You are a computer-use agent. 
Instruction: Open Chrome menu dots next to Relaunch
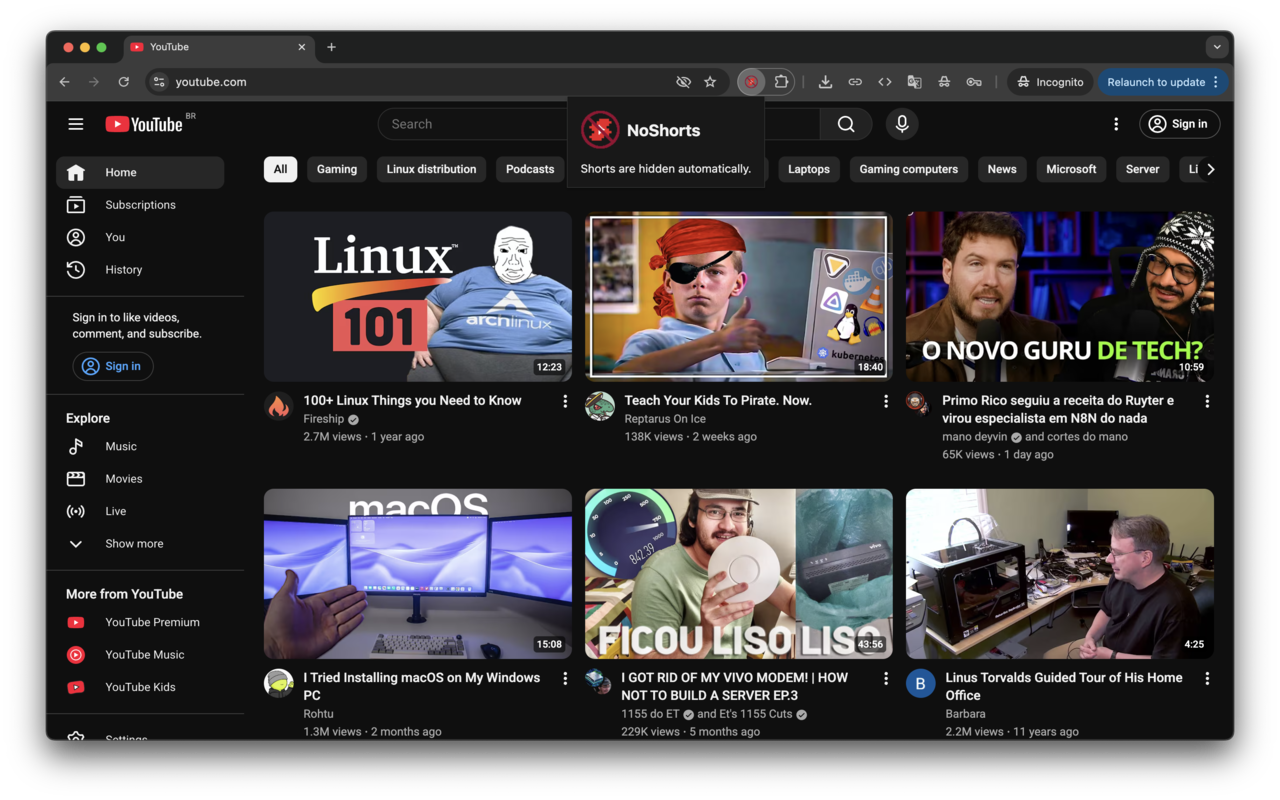pyautogui.click(x=1216, y=82)
